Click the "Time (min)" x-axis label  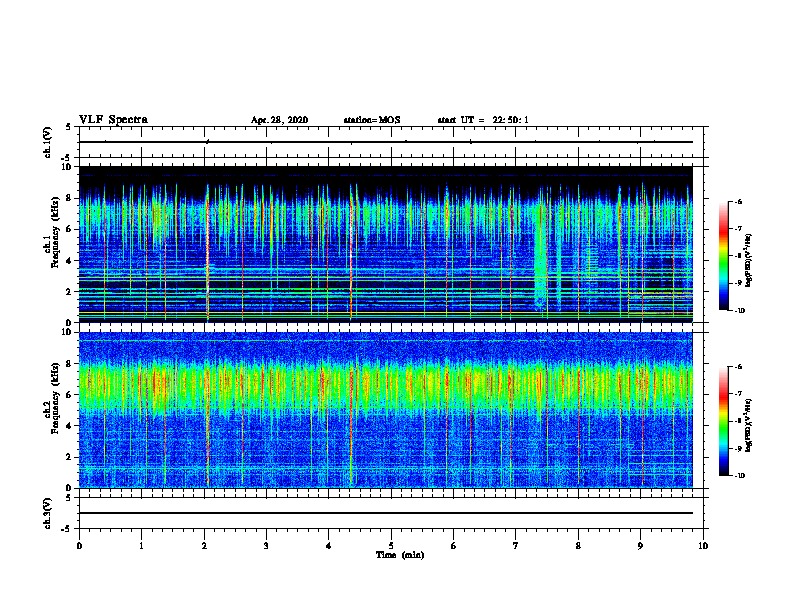pyautogui.click(x=400, y=555)
